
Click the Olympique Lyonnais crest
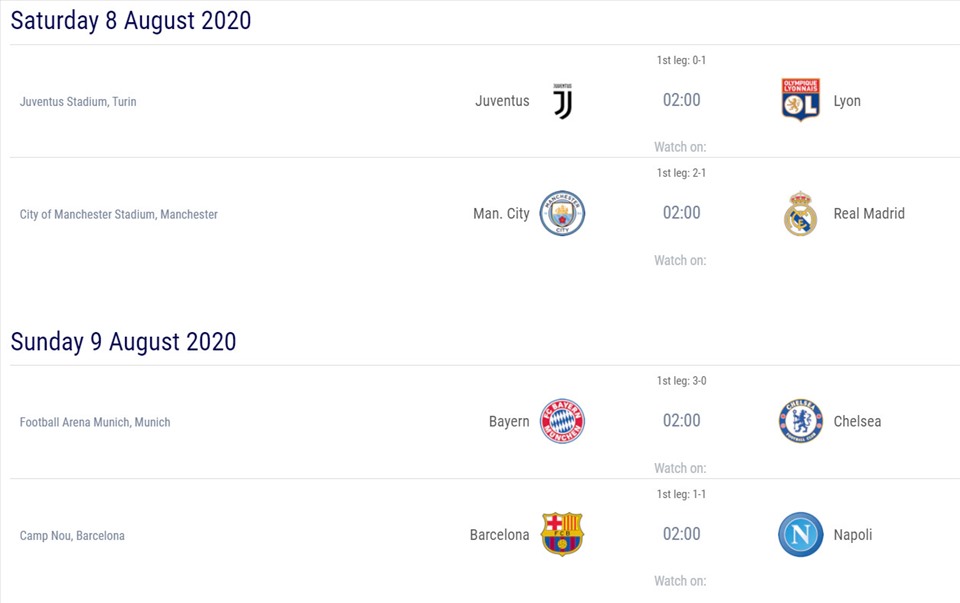click(x=800, y=100)
